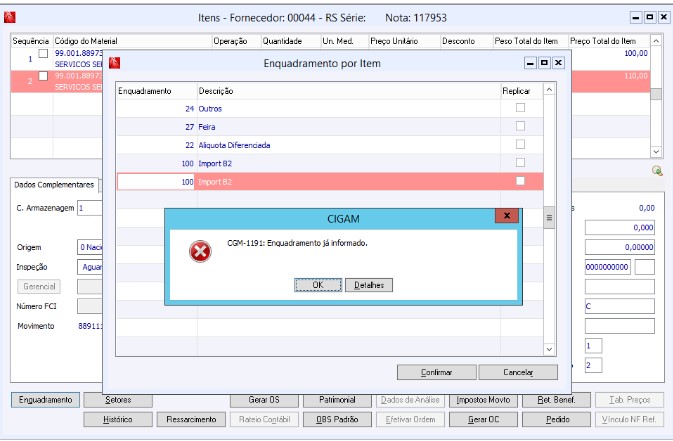Close the Enquadramento por Item window
This screenshot has height=441, width=673.
[558, 63]
